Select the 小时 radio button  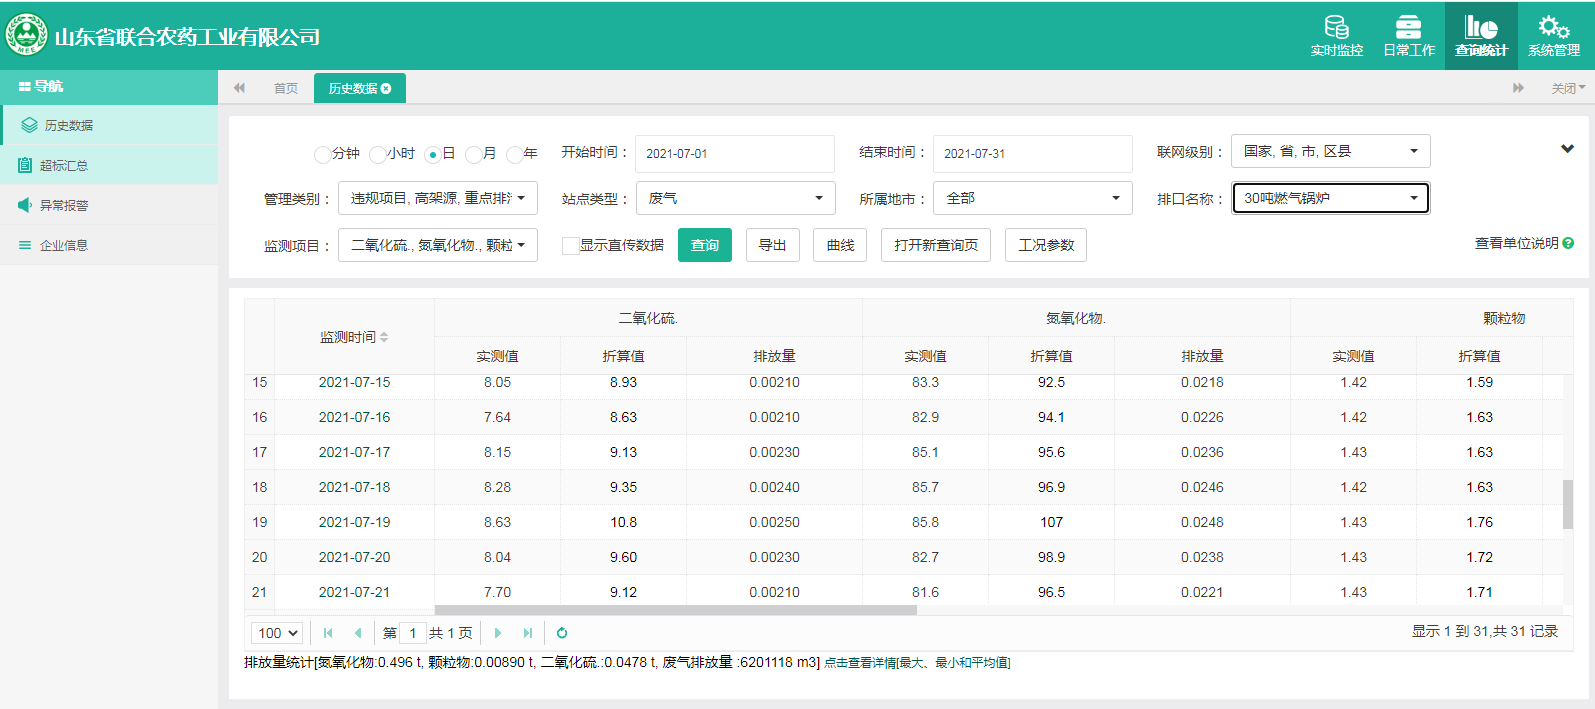tap(377, 154)
